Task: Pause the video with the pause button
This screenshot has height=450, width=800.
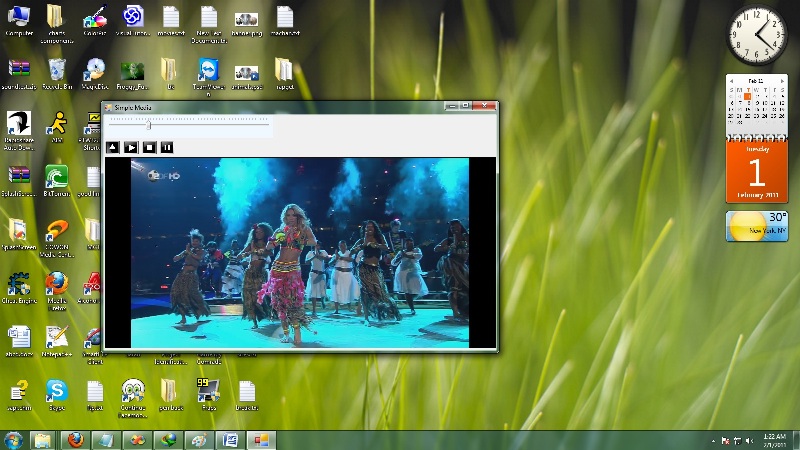Action: 167,147
